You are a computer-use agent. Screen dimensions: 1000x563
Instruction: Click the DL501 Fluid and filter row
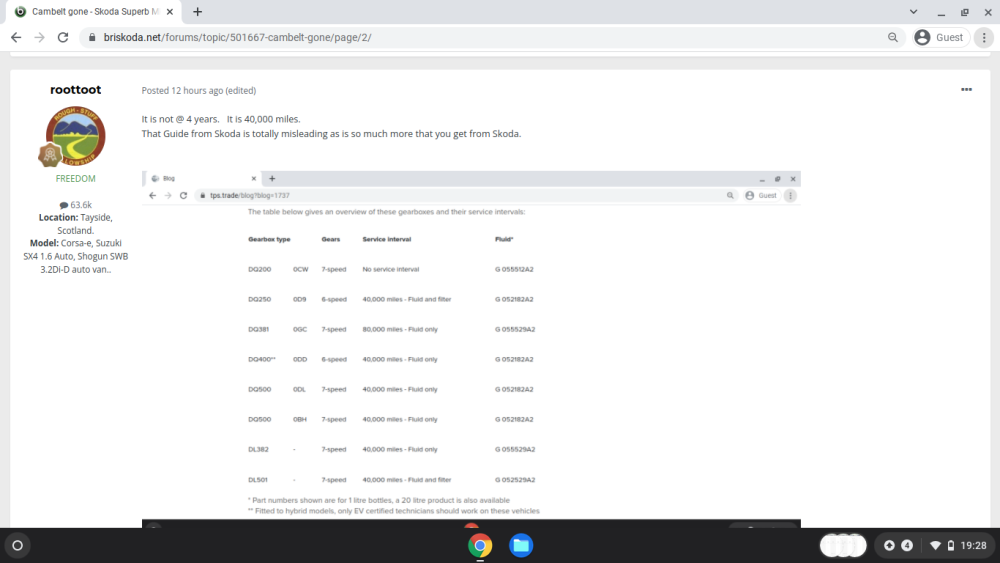pyautogui.click(x=392, y=479)
